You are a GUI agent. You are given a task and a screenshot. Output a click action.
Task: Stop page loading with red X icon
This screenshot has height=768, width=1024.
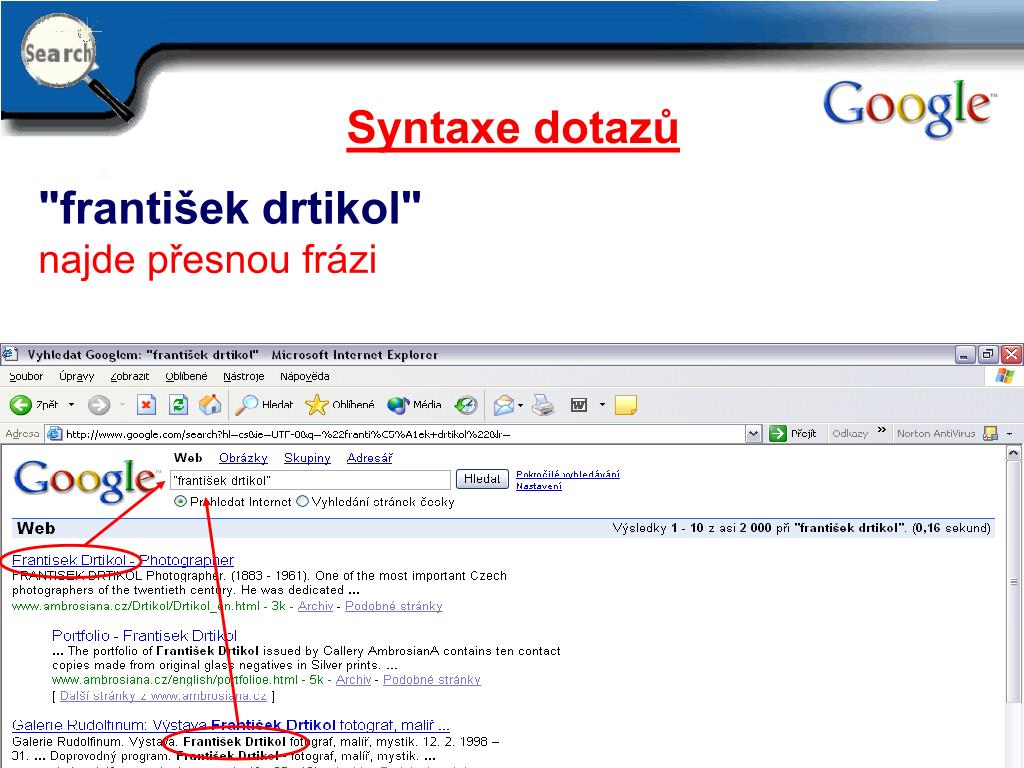click(146, 405)
